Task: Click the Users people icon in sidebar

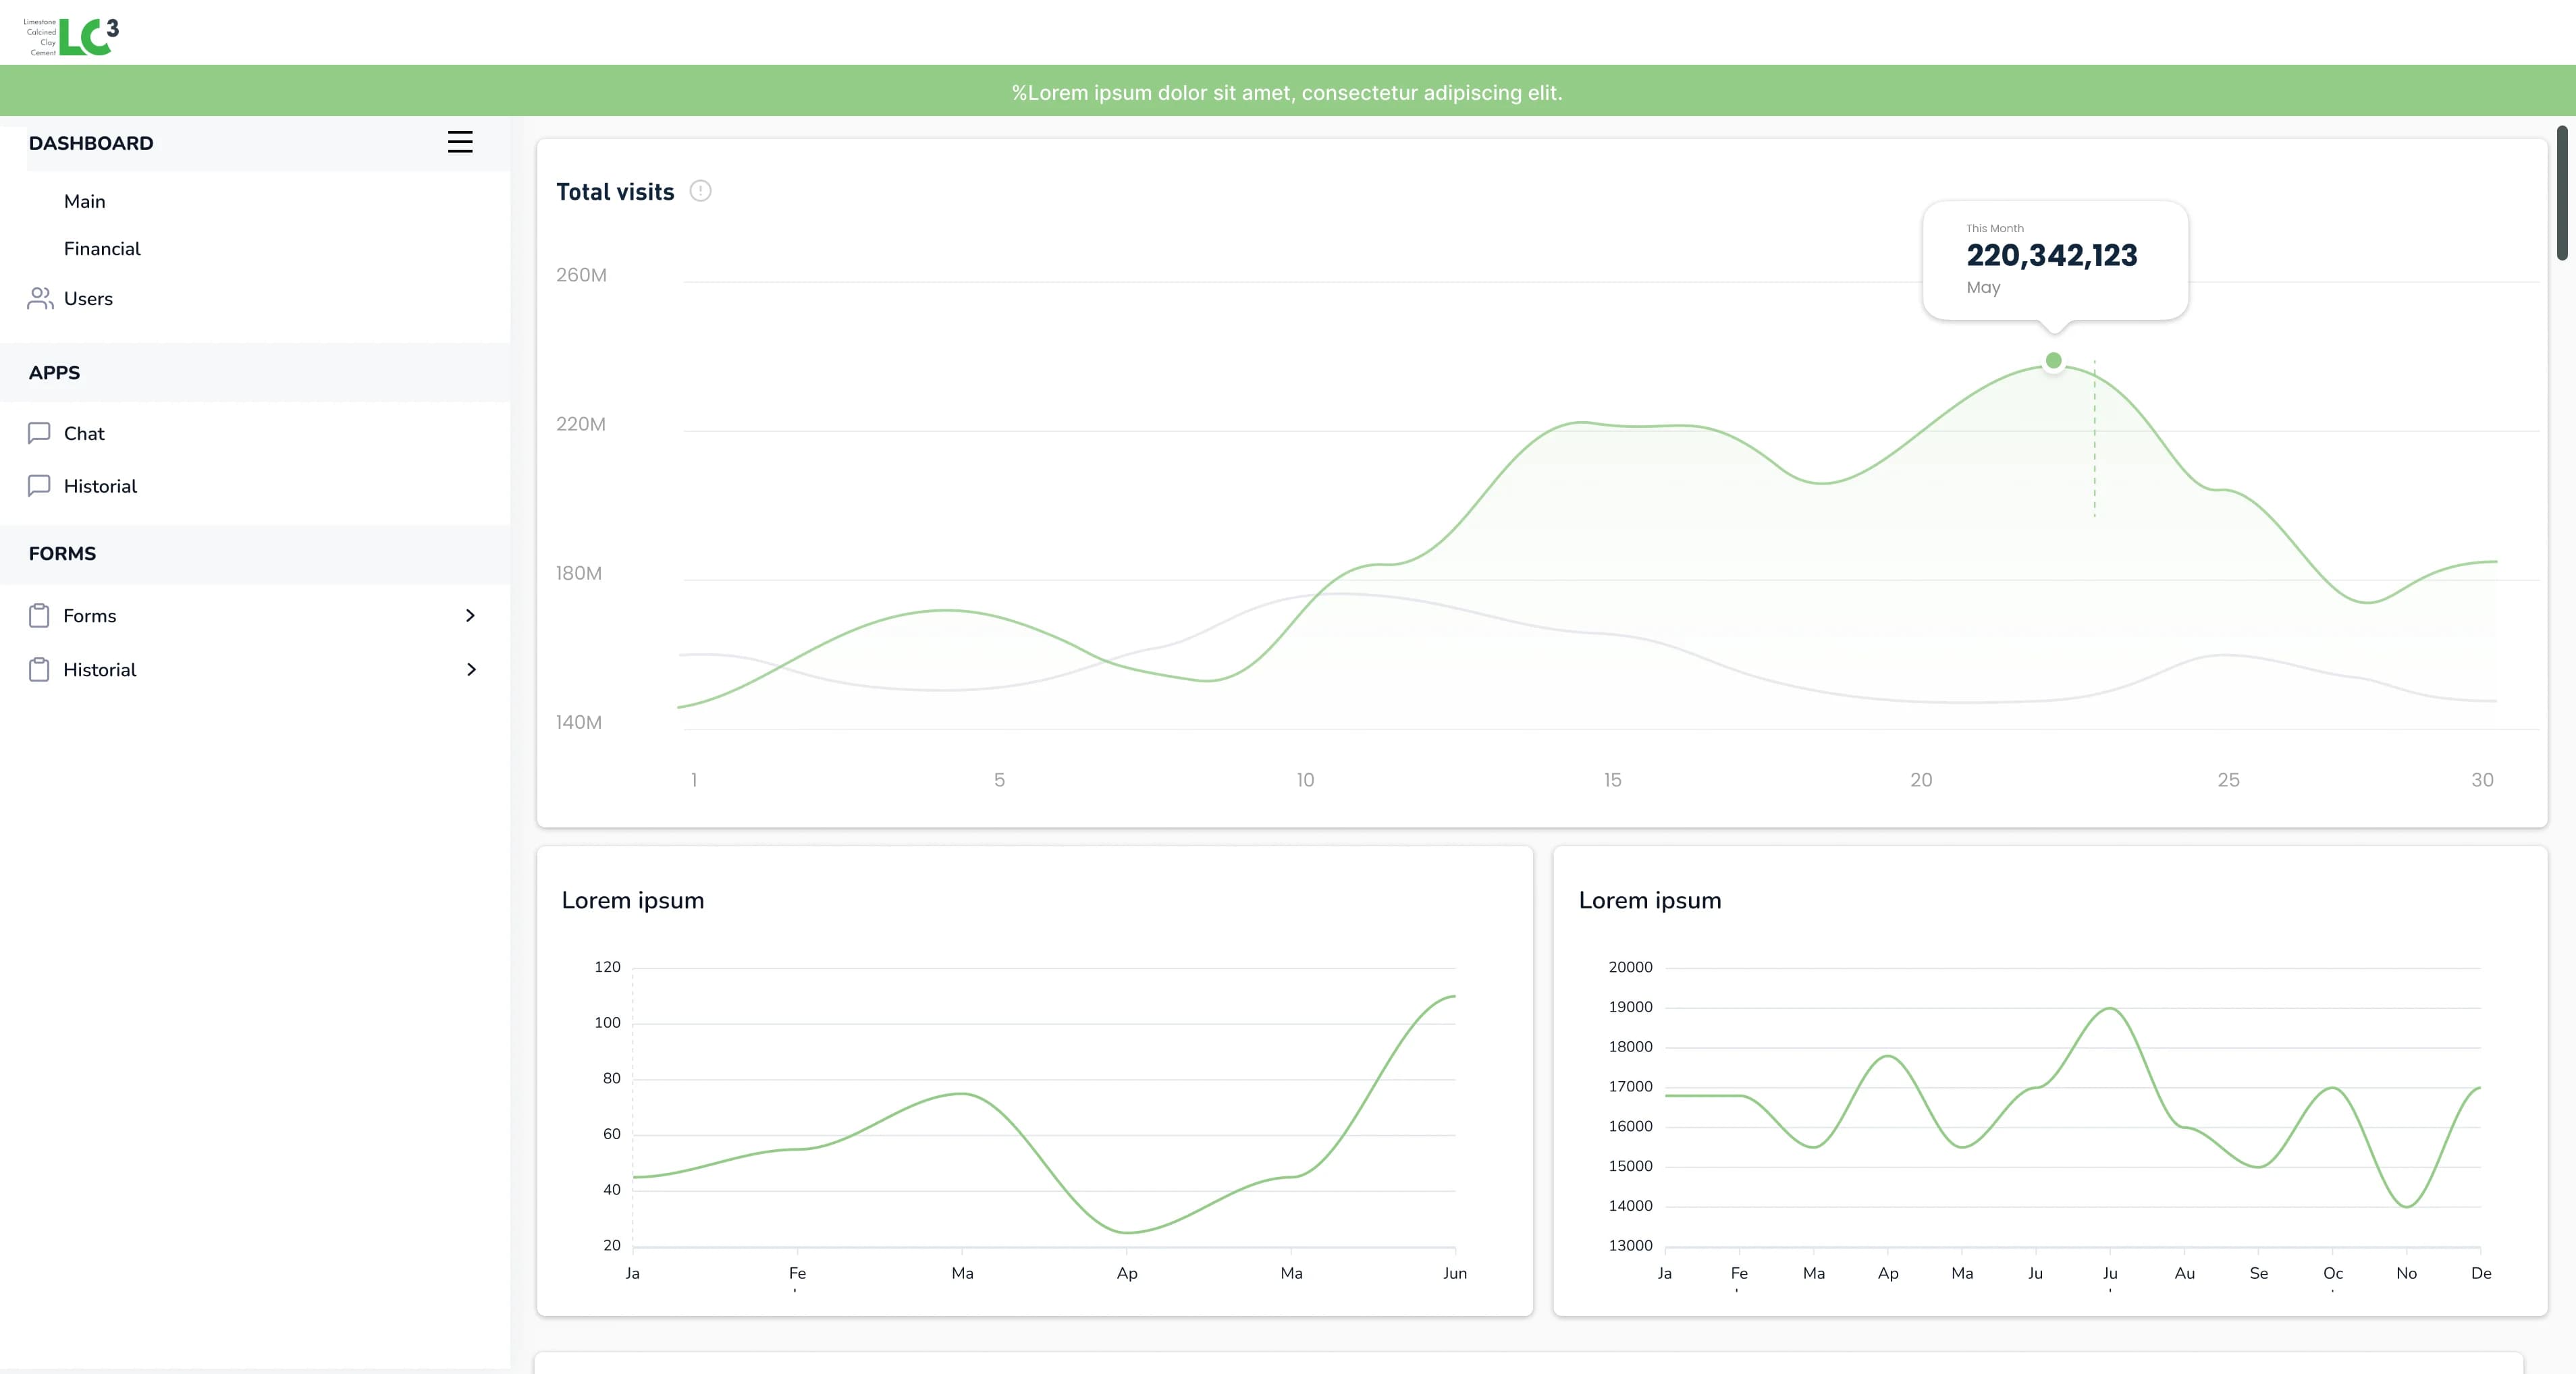Action: [40, 298]
